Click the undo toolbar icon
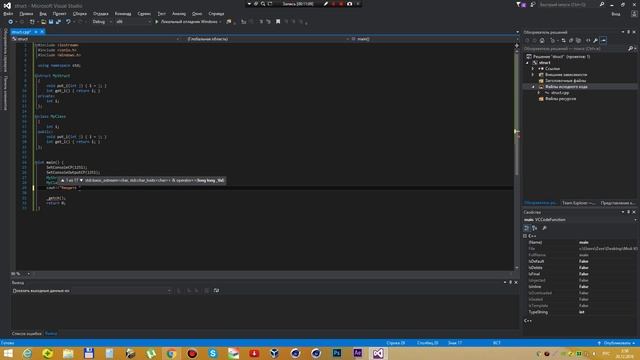Viewport: 640px width, 360px height. [x=68, y=22]
